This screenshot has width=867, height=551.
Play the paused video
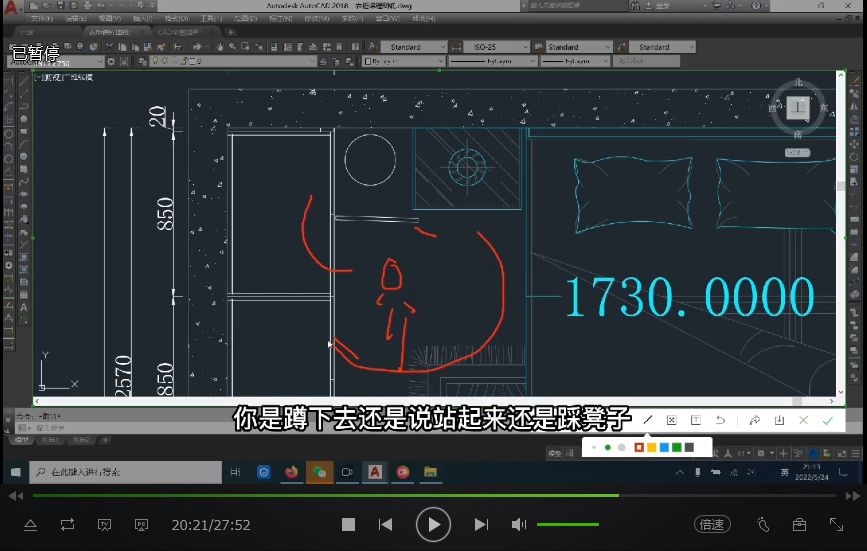point(433,524)
